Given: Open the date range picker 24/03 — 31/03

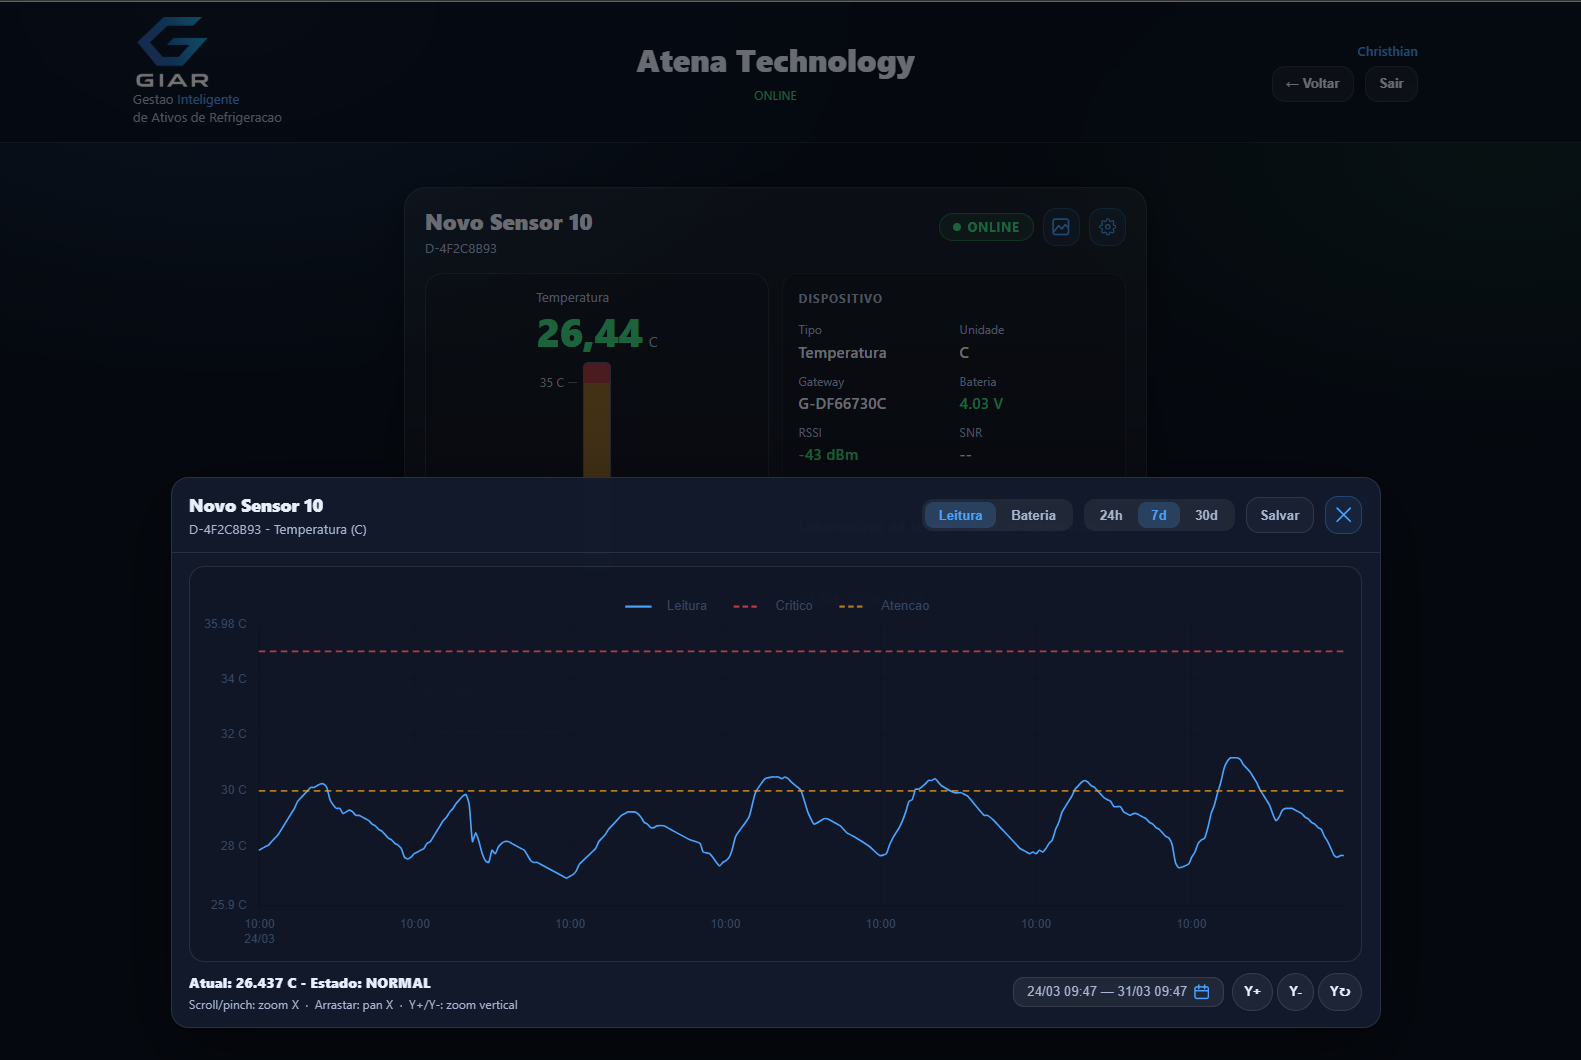Looking at the screenshot, I should tap(1106, 992).
